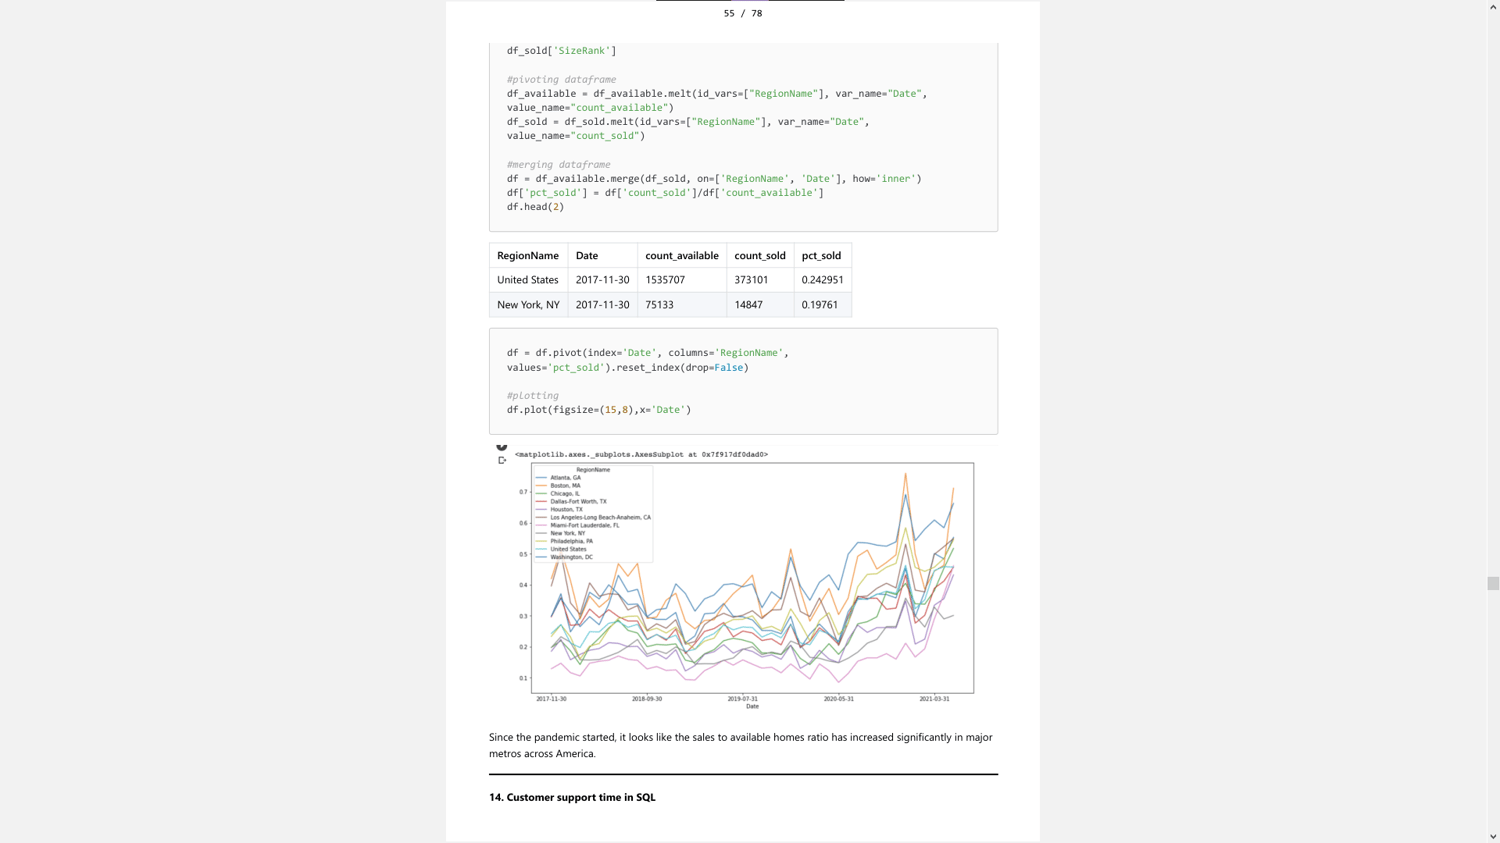1500x843 pixels.
Task: Click the 2017-11-30 x-axis tick label
Action: click(x=551, y=699)
